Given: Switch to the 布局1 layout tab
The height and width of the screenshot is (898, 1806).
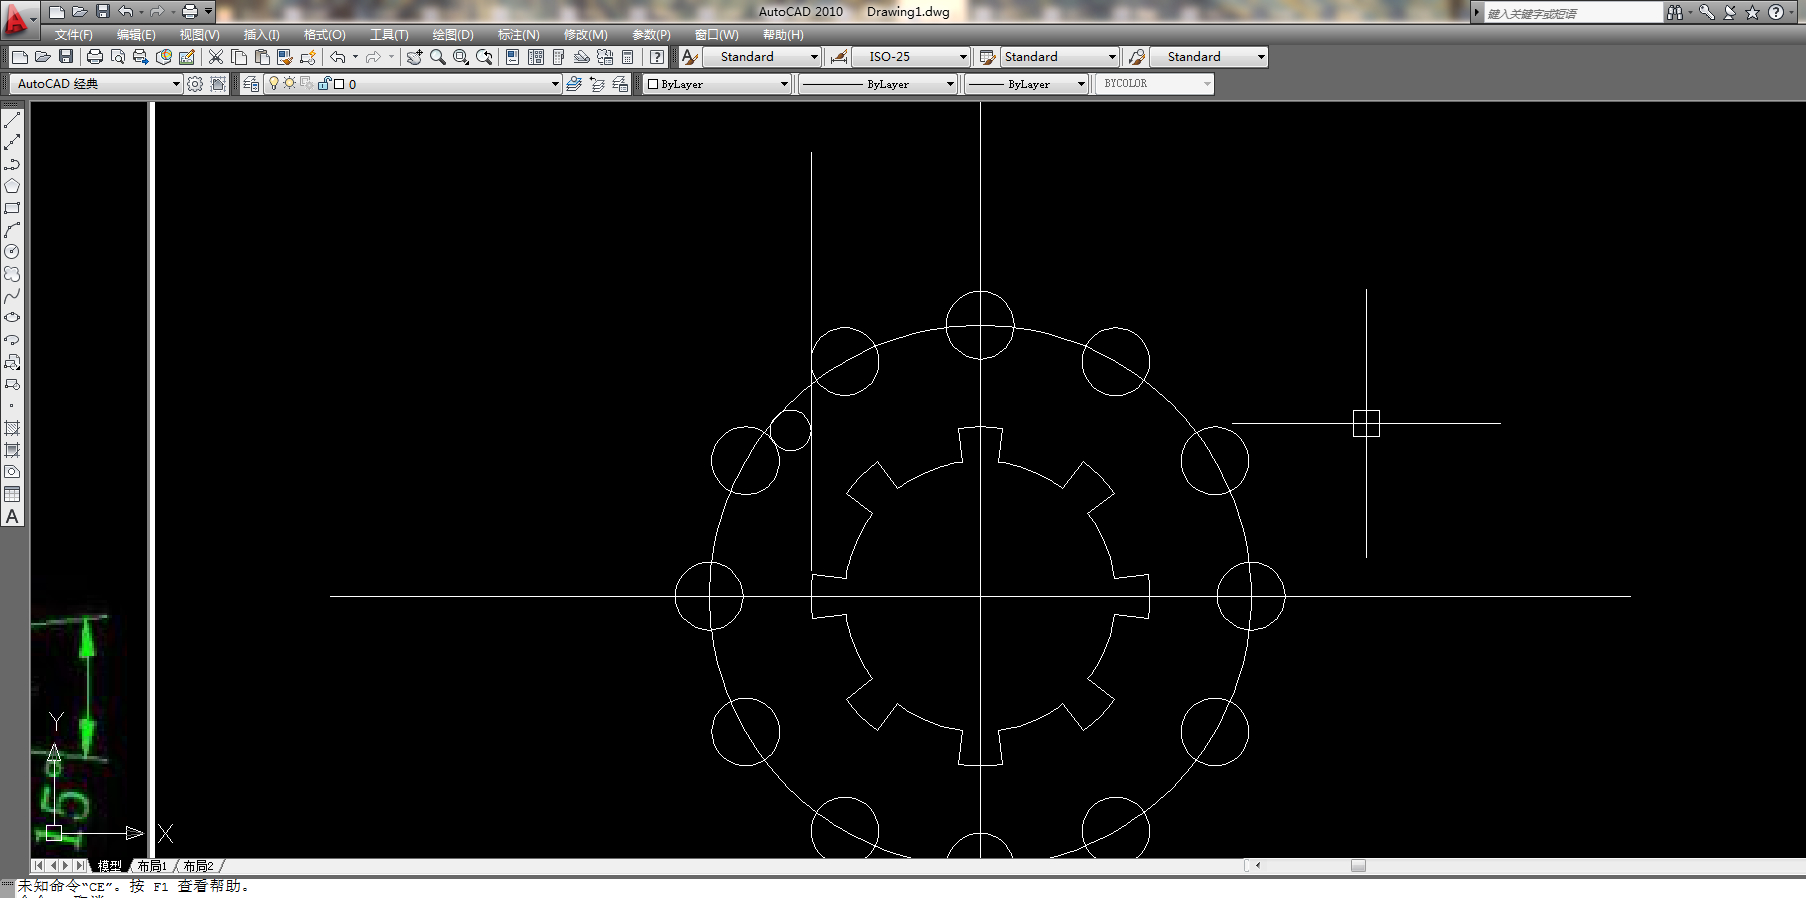Looking at the screenshot, I should pos(152,866).
